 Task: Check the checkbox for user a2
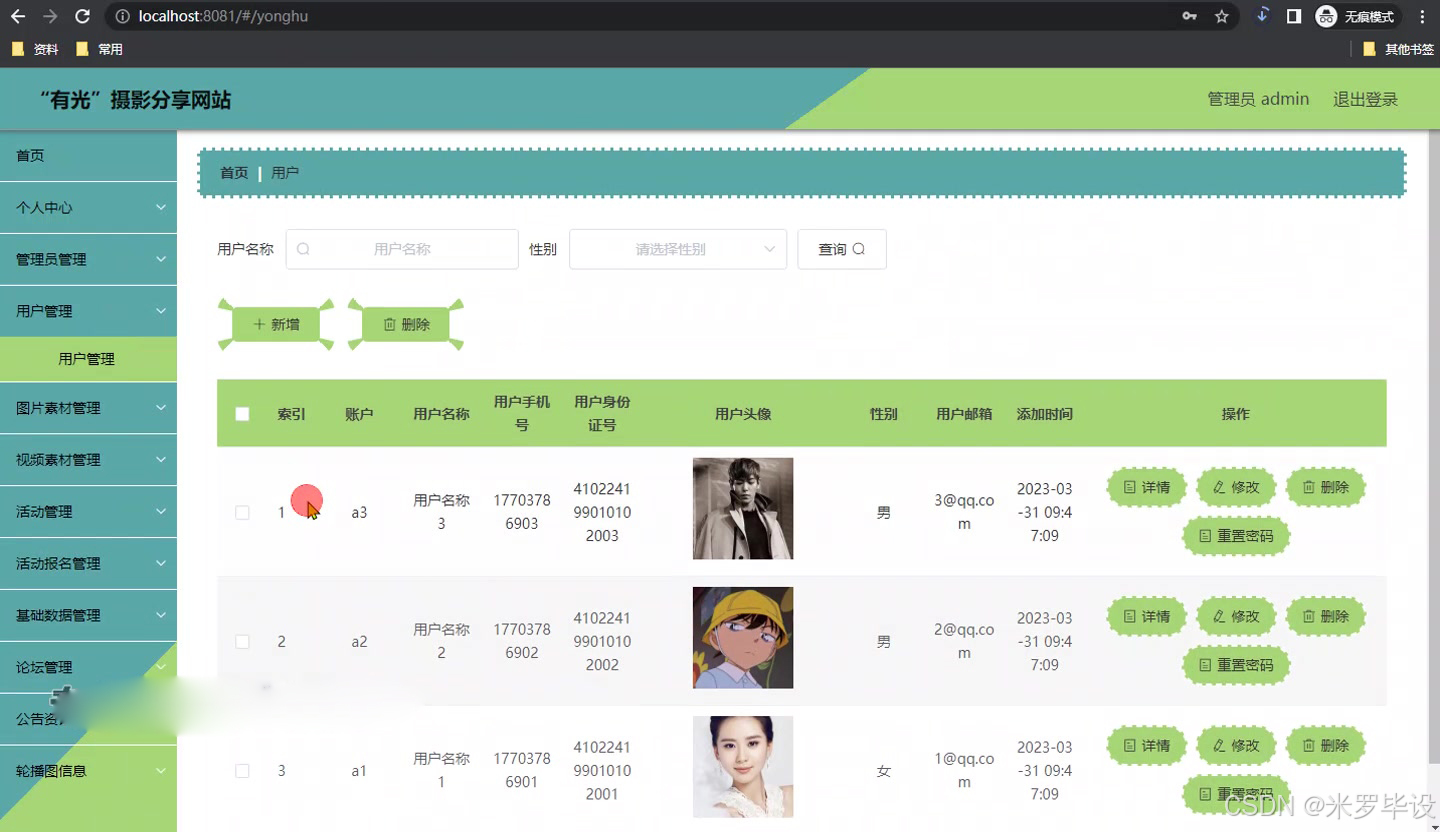click(x=242, y=641)
